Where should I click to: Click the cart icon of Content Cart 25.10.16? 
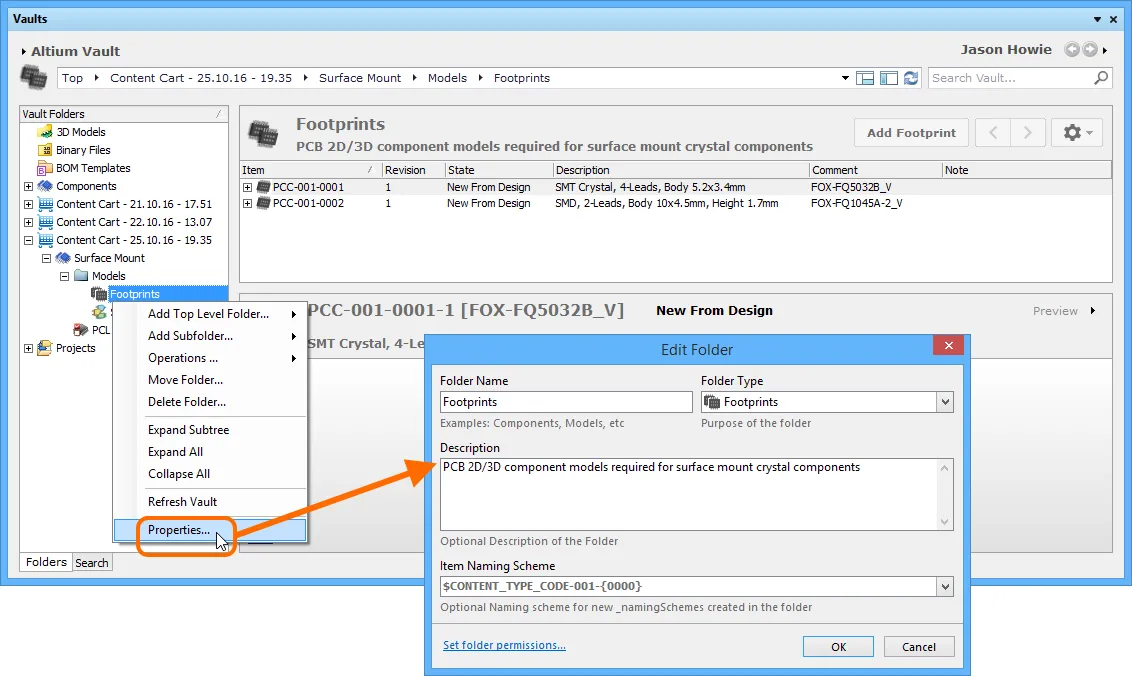45,240
